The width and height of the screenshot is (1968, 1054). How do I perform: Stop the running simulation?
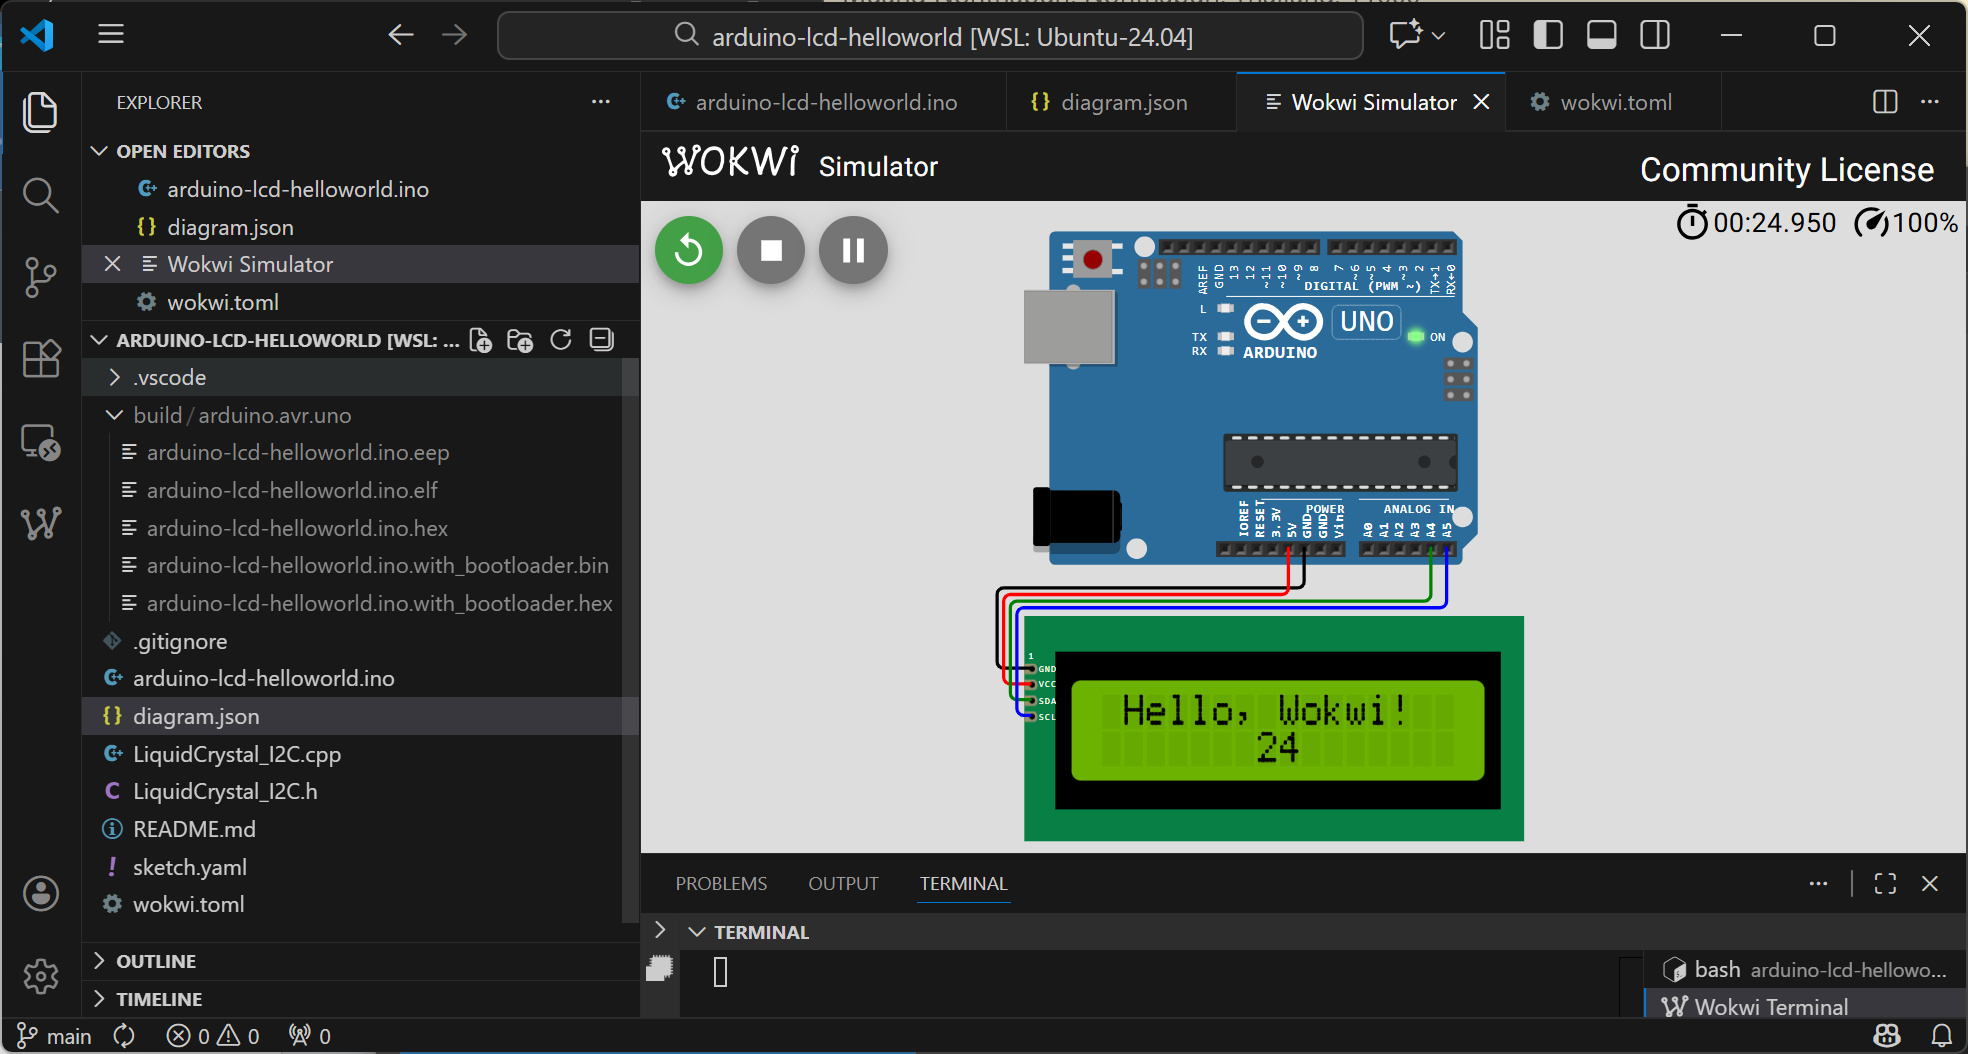tap(770, 250)
